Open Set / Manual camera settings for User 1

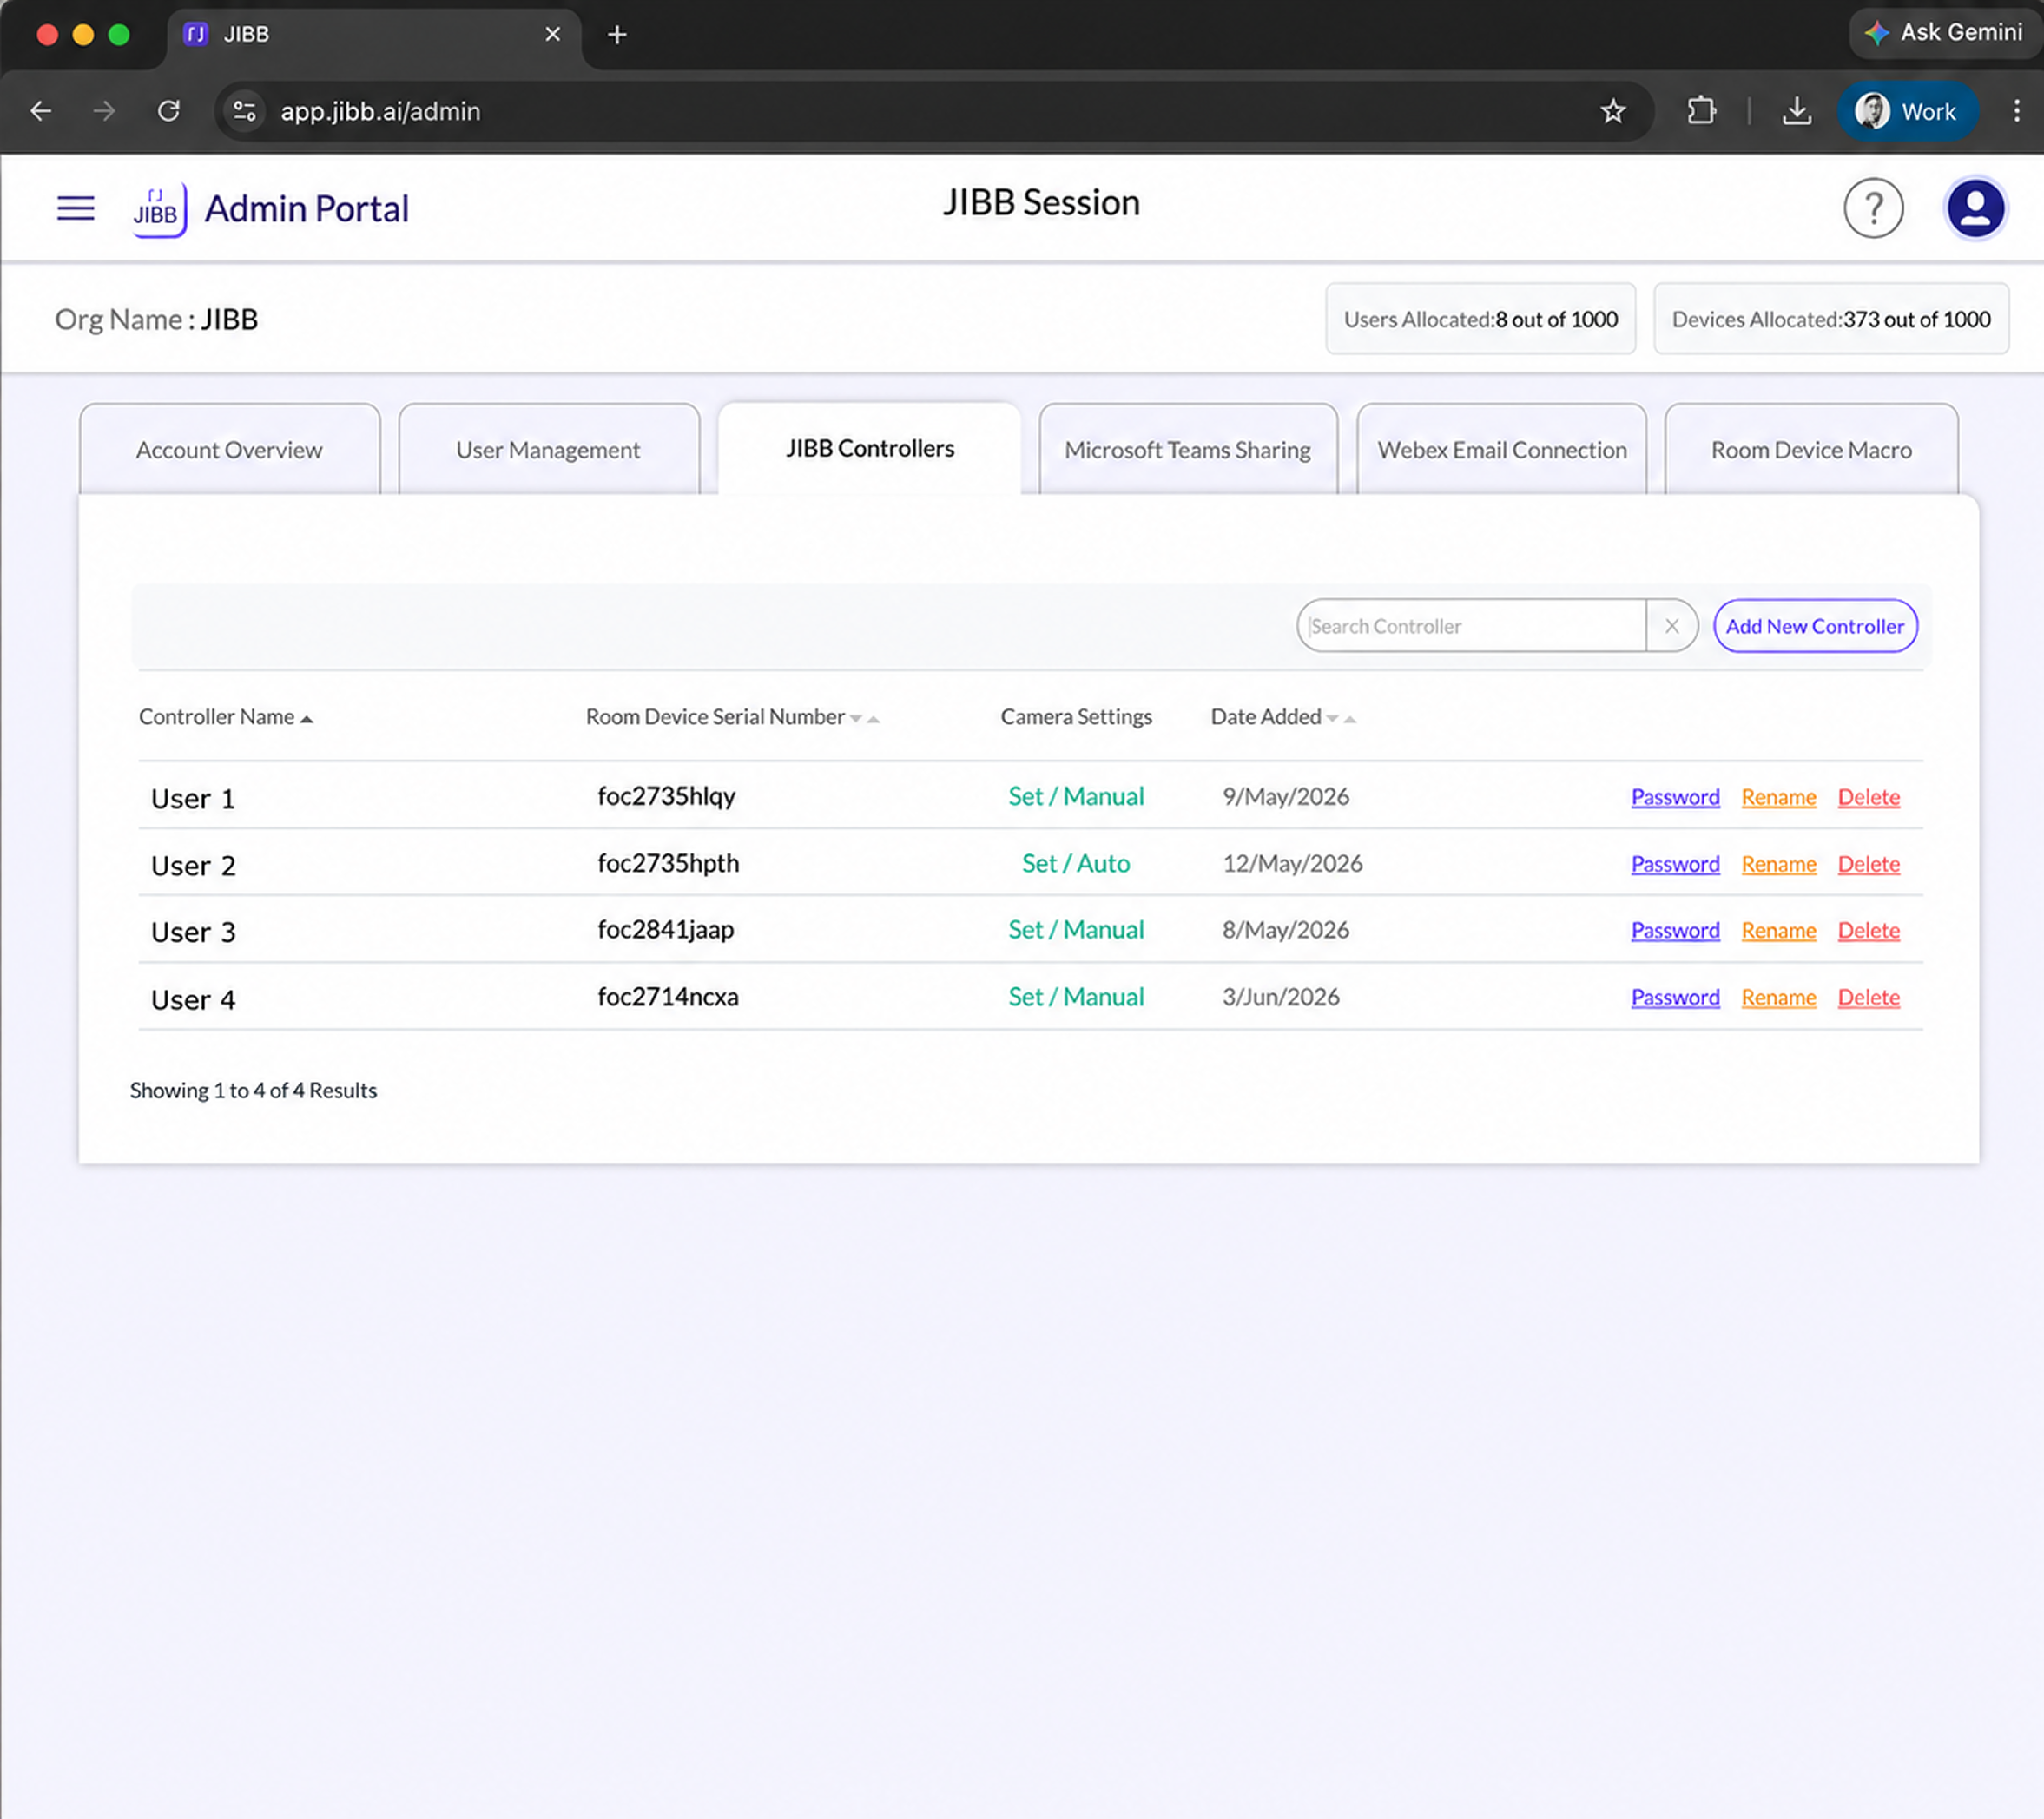click(1075, 796)
